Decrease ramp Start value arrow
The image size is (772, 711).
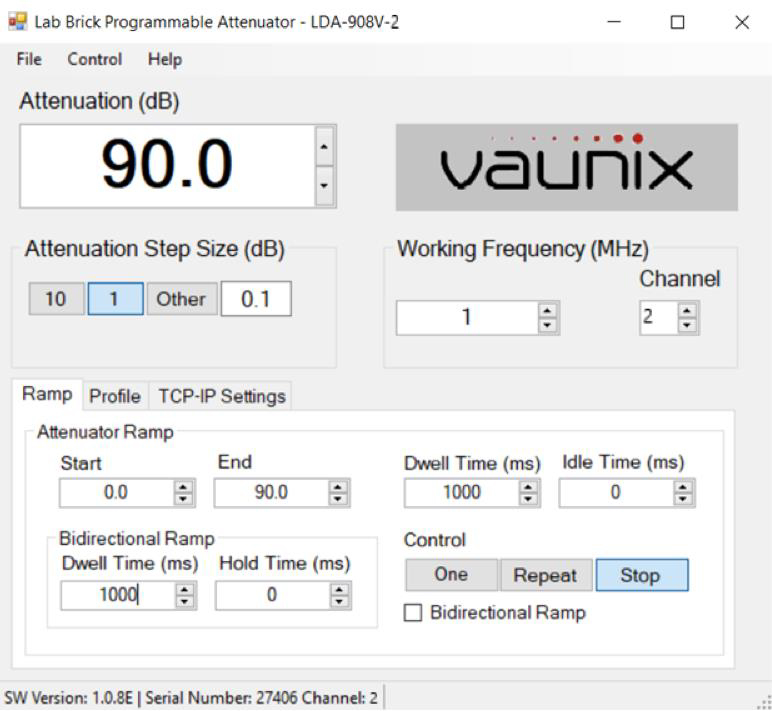click(183, 499)
